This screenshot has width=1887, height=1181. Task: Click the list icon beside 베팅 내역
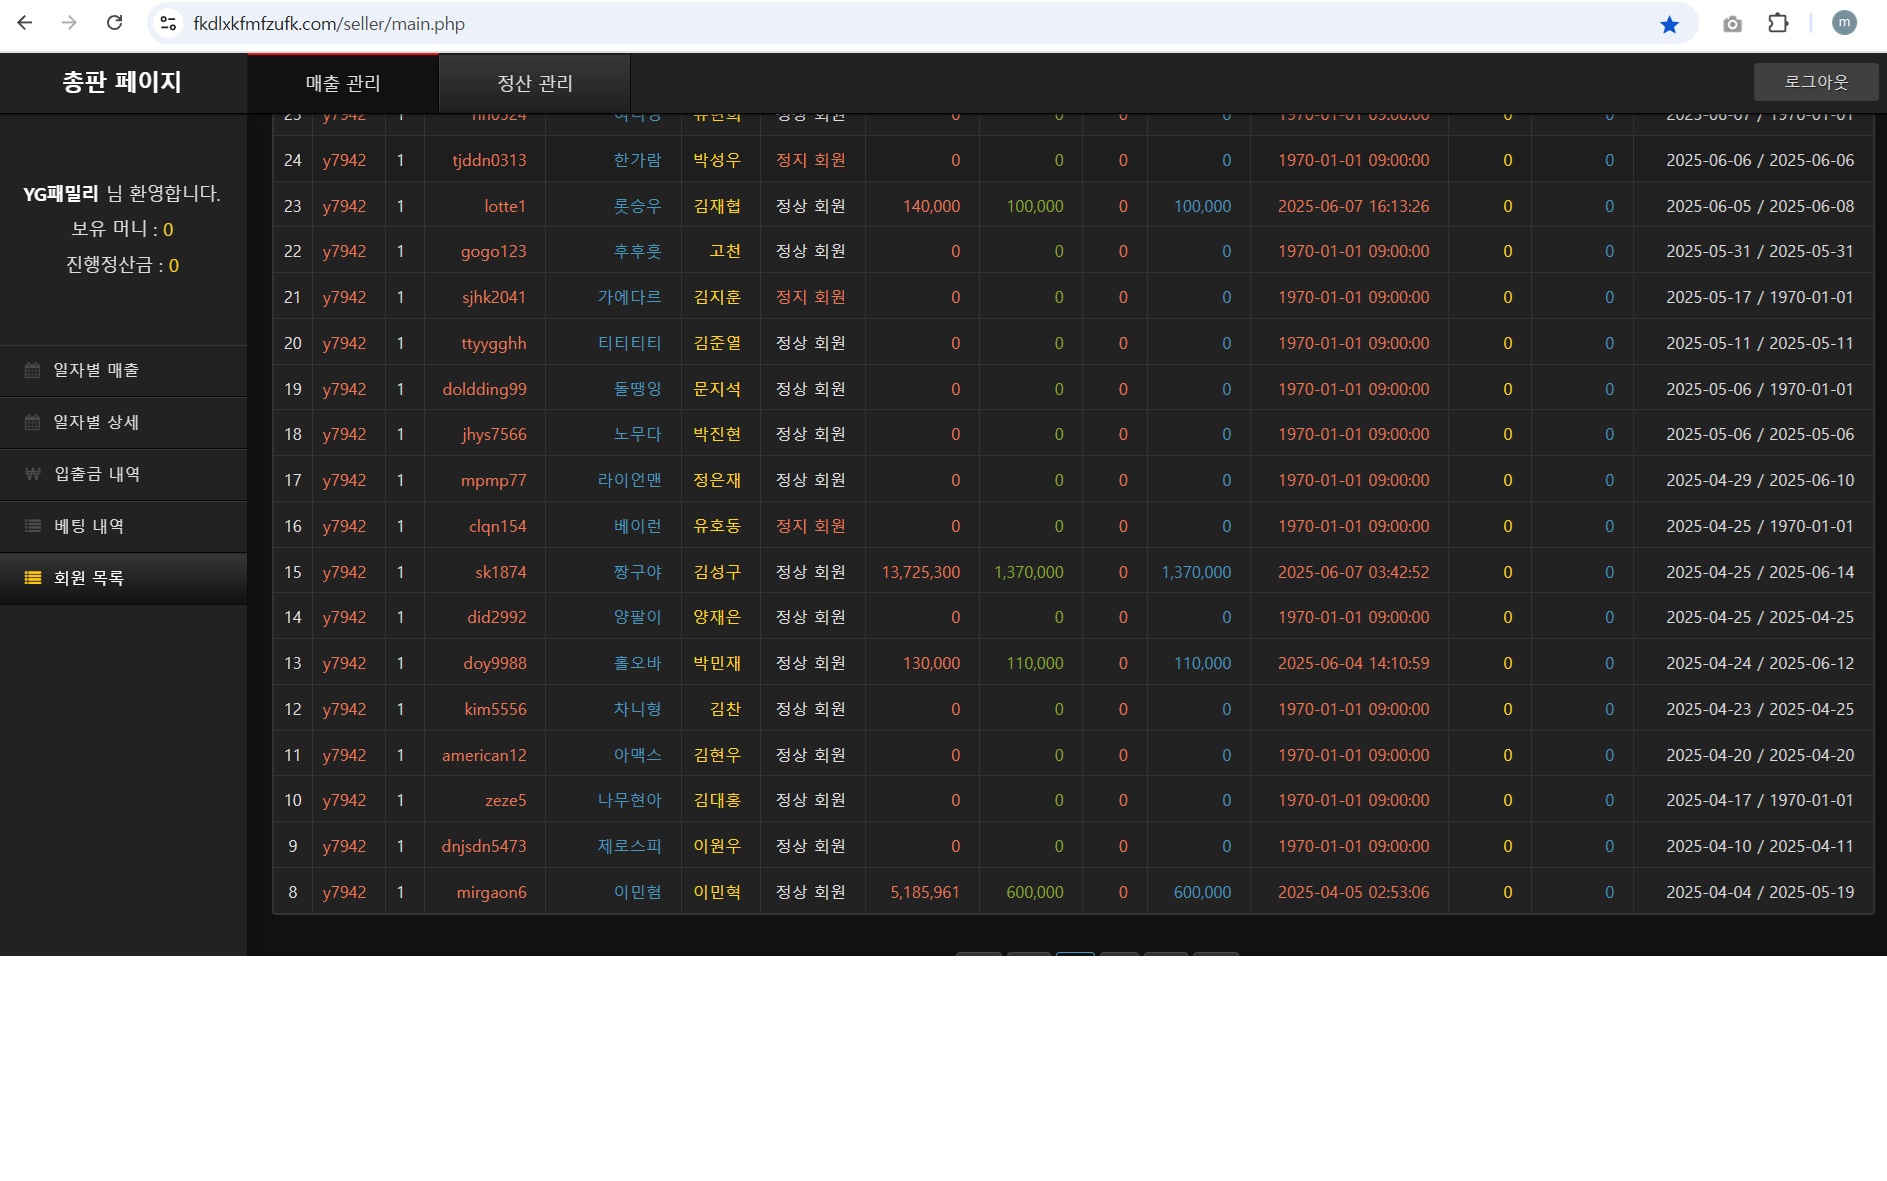32,526
